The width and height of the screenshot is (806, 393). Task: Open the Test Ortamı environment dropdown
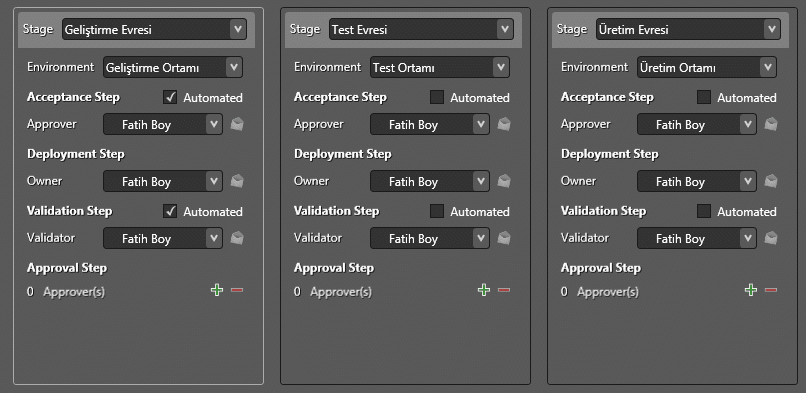440,67
